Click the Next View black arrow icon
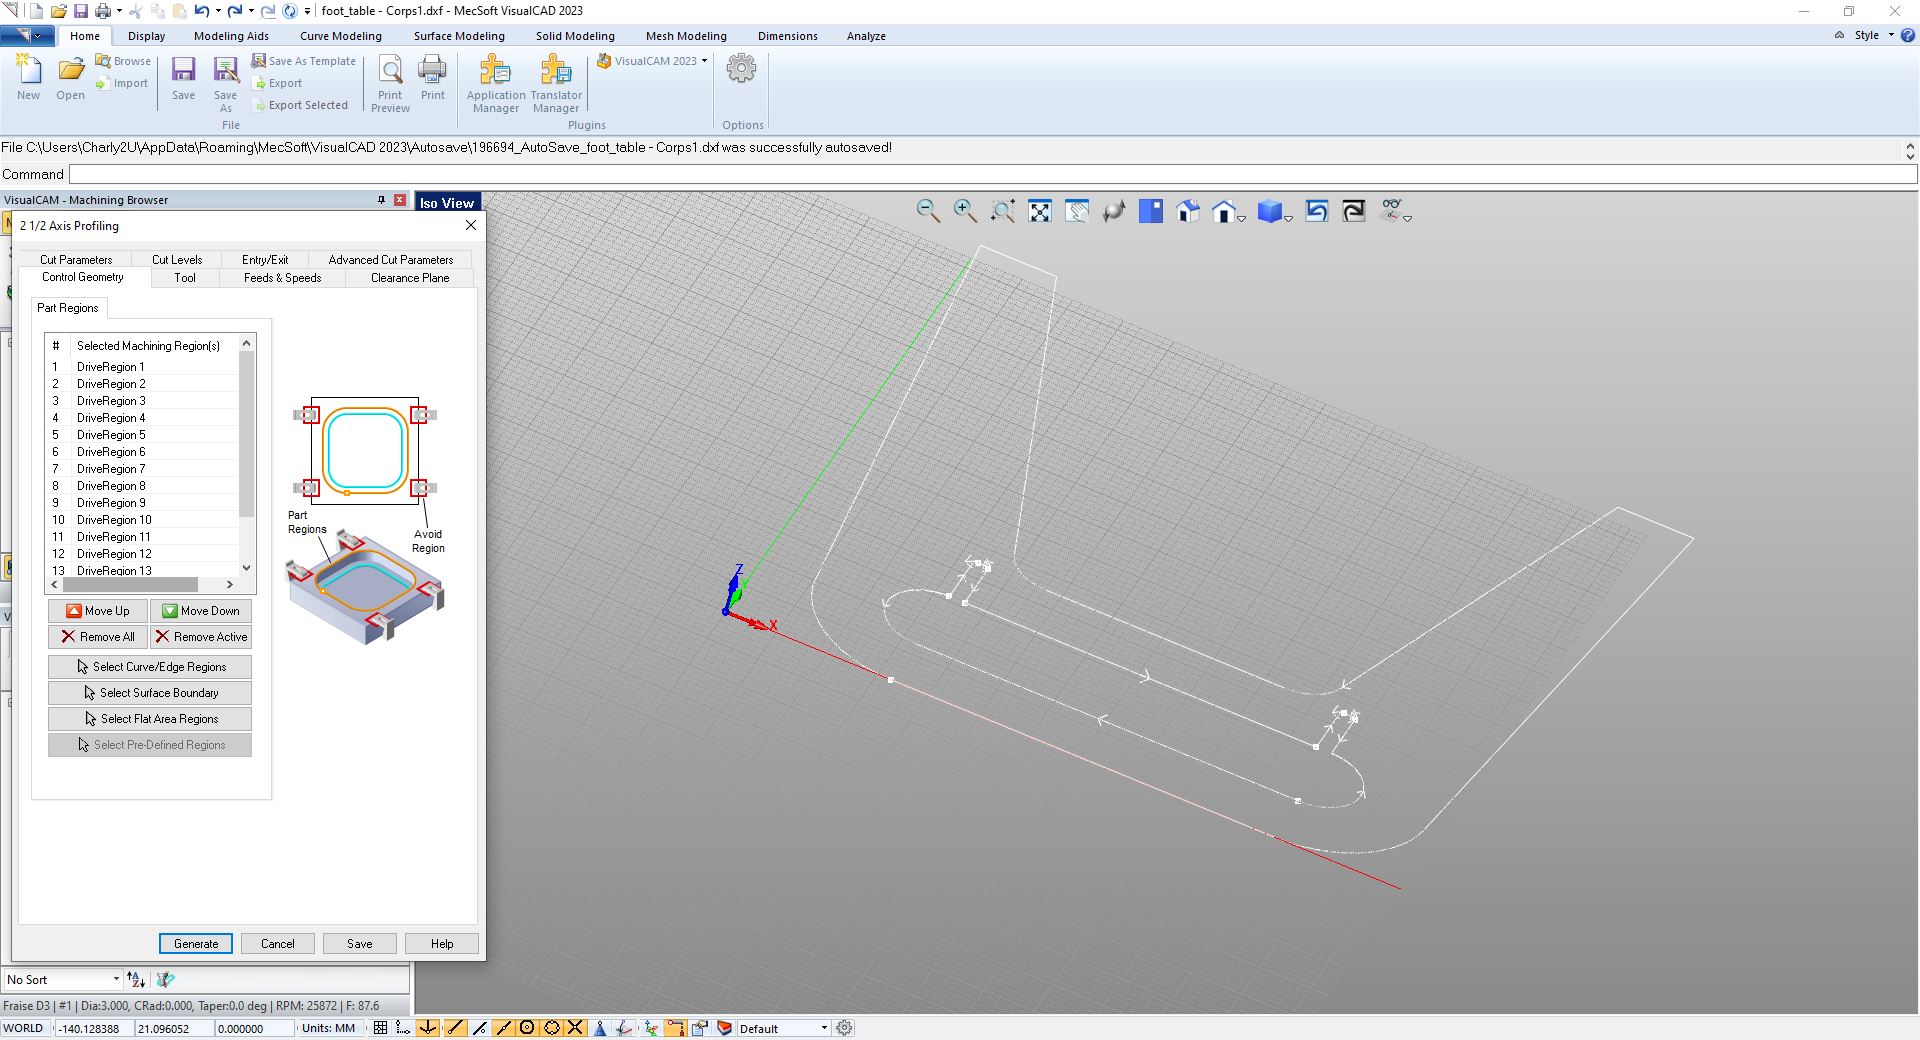 click(1354, 211)
